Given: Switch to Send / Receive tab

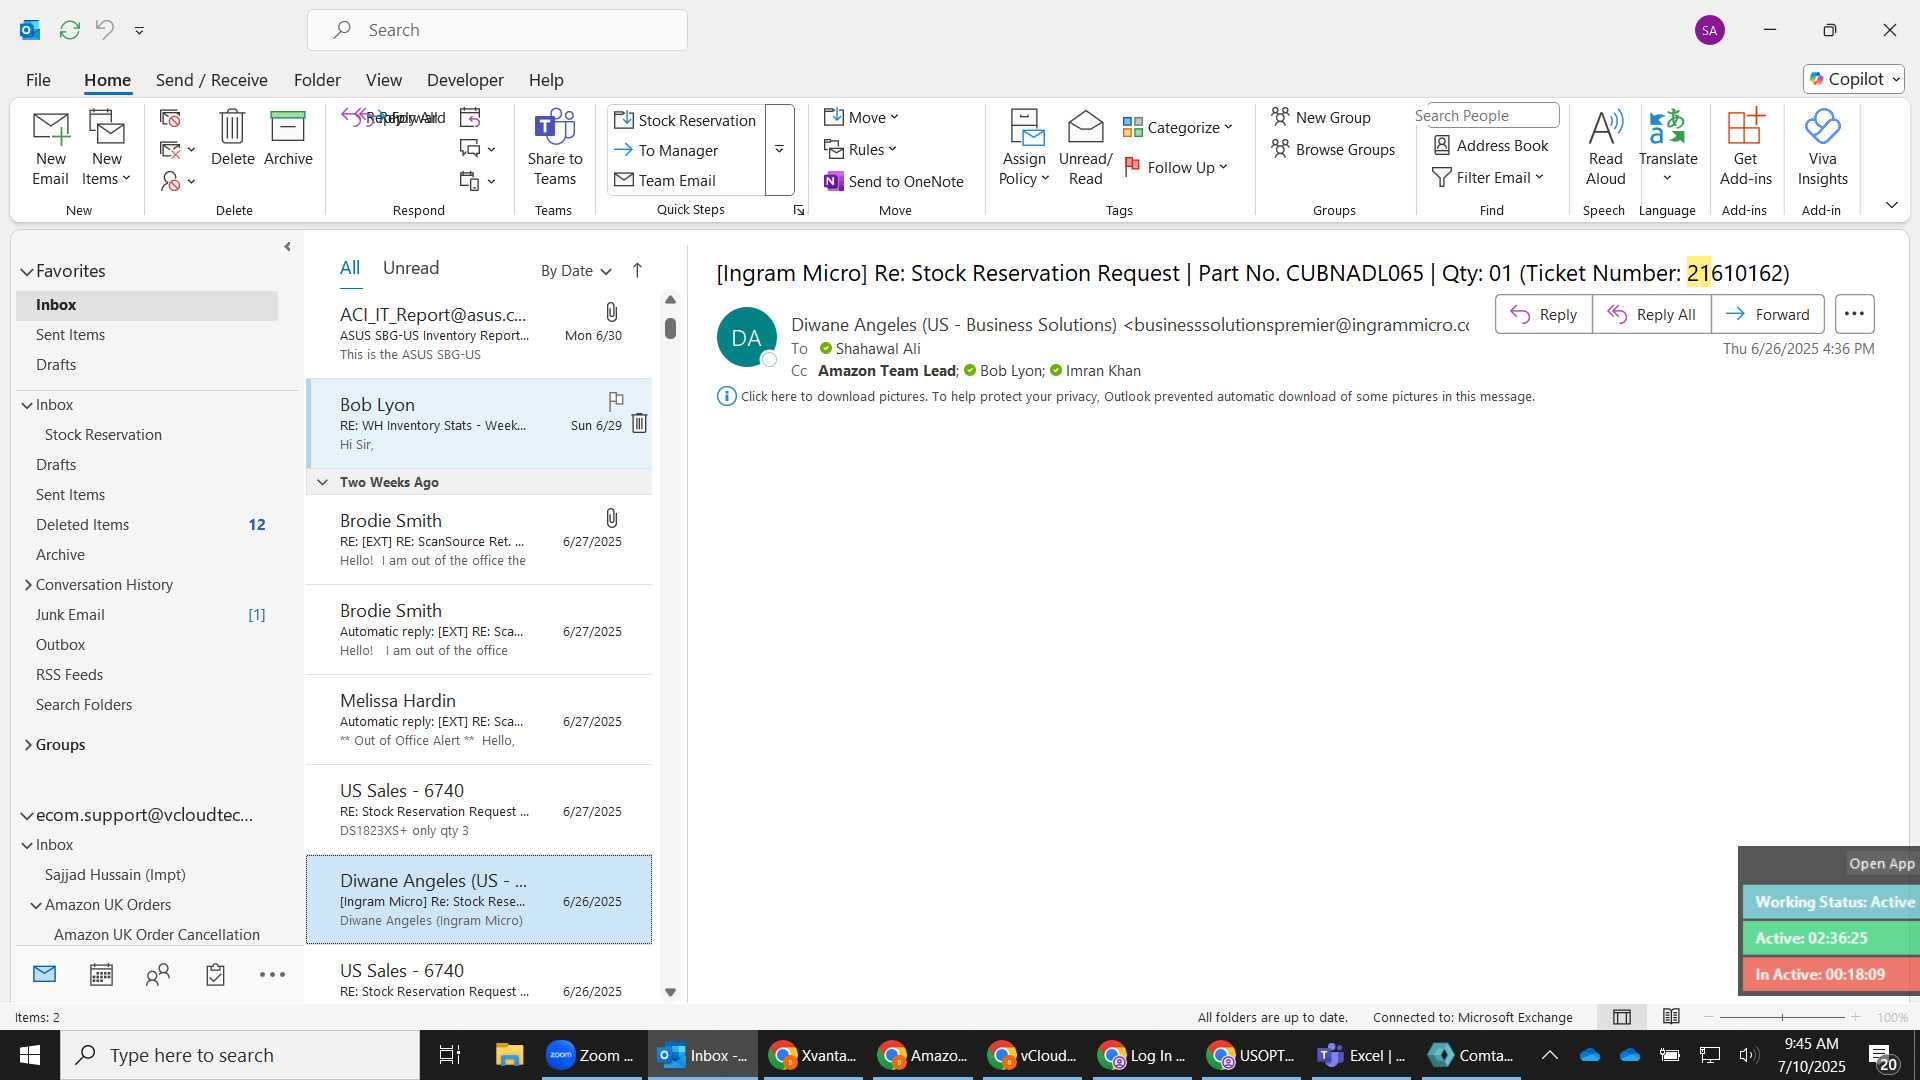Looking at the screenshot, I should pyautogui.click(x=211, y=79).
